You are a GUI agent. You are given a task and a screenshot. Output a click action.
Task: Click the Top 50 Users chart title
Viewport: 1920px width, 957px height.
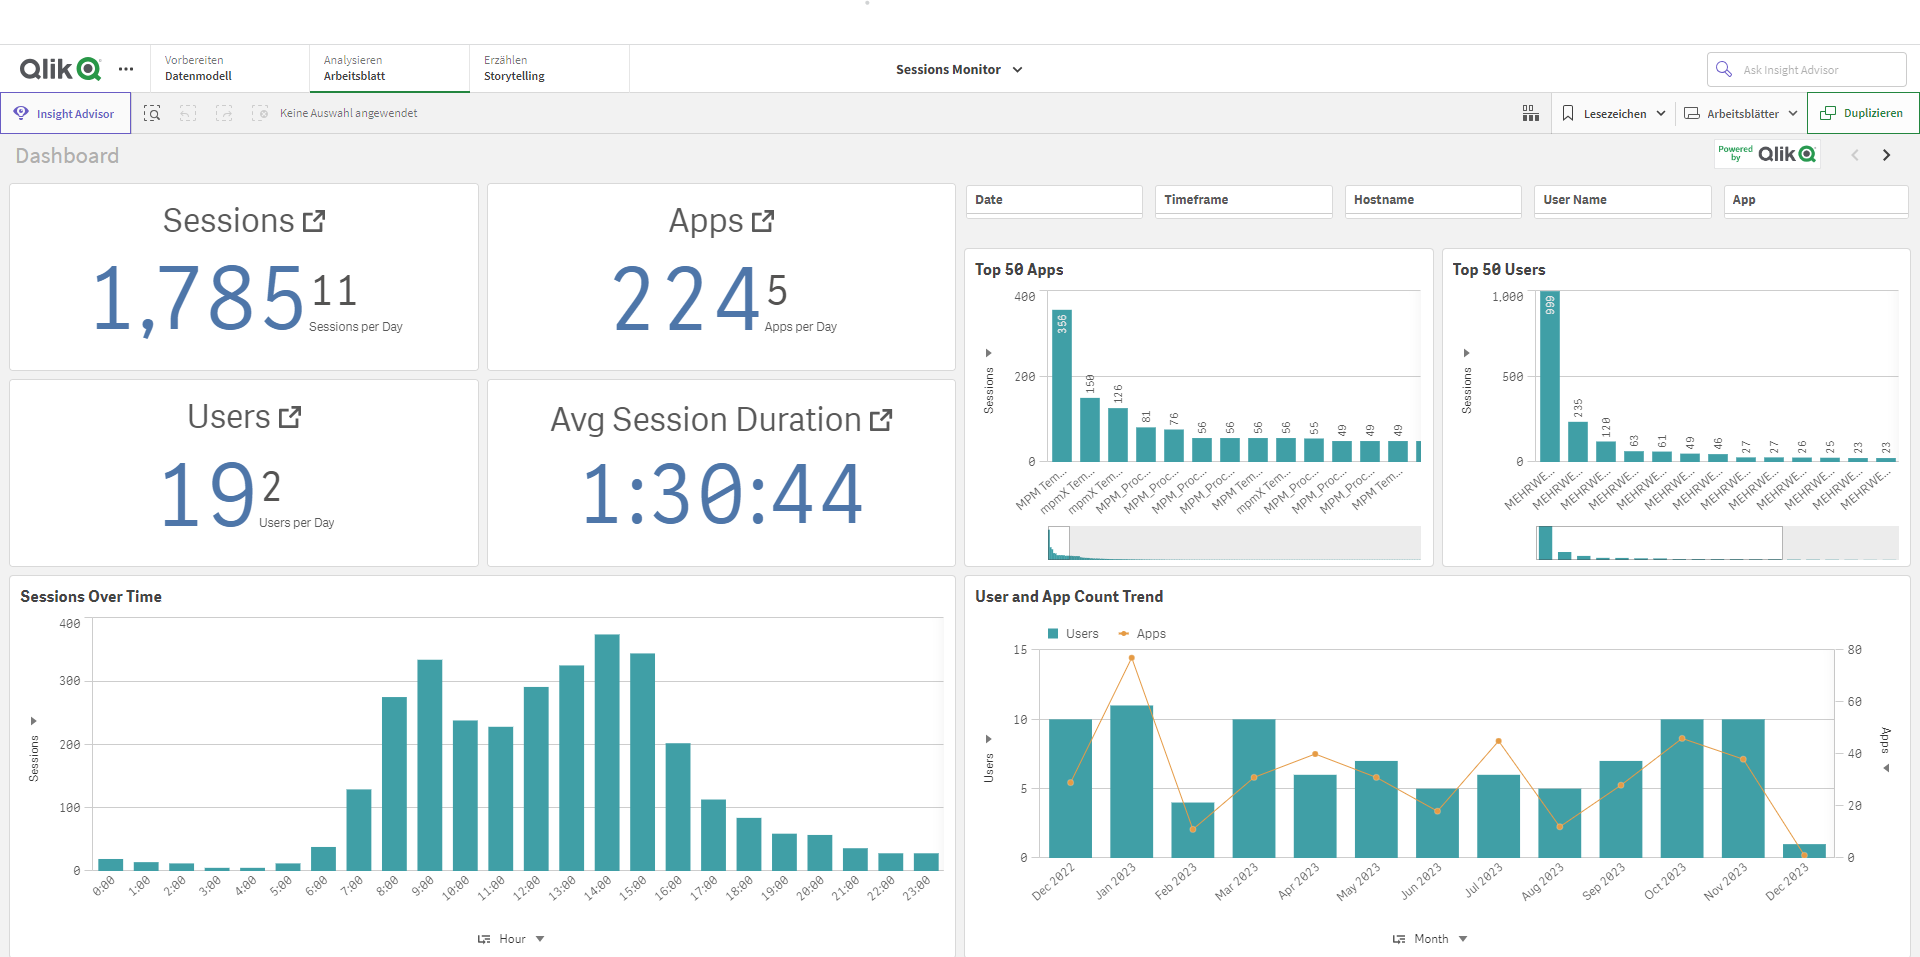coord(1498,270)
